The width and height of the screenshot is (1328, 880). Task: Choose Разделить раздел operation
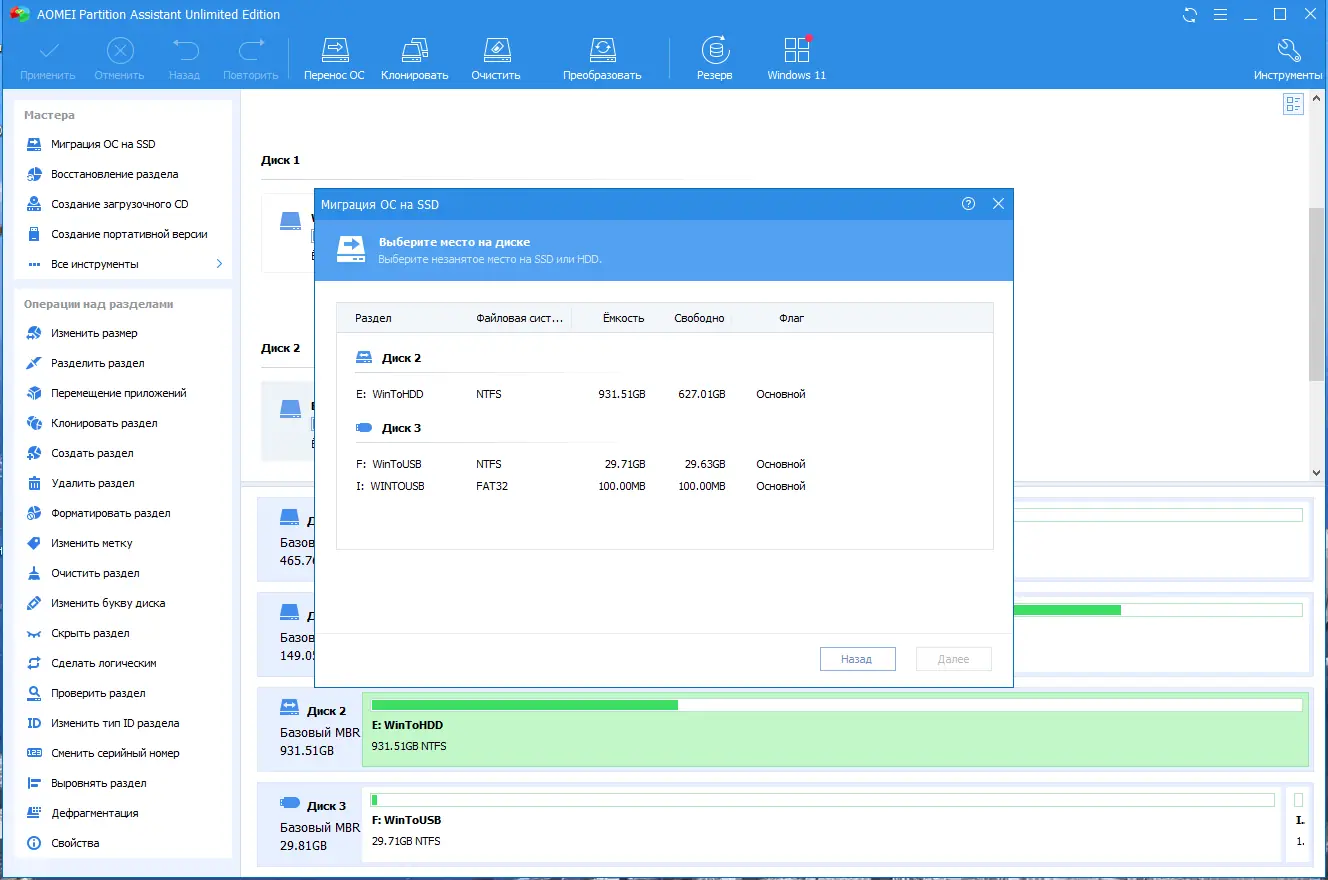click(98, 363)
